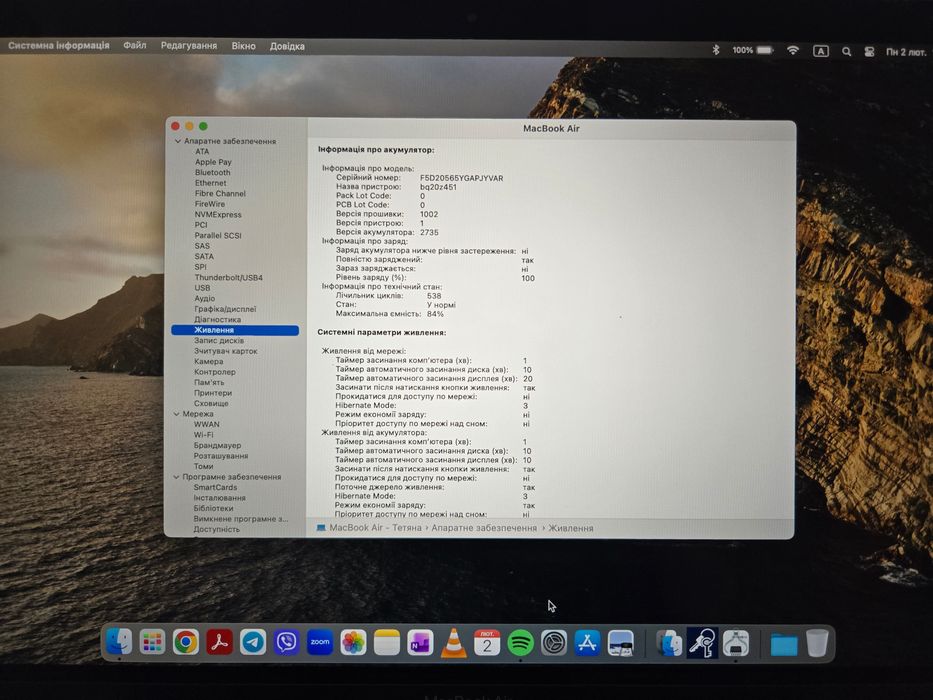Click cycle count value 538
This screenshot has width=933, height=700.
tap(434, 296)
